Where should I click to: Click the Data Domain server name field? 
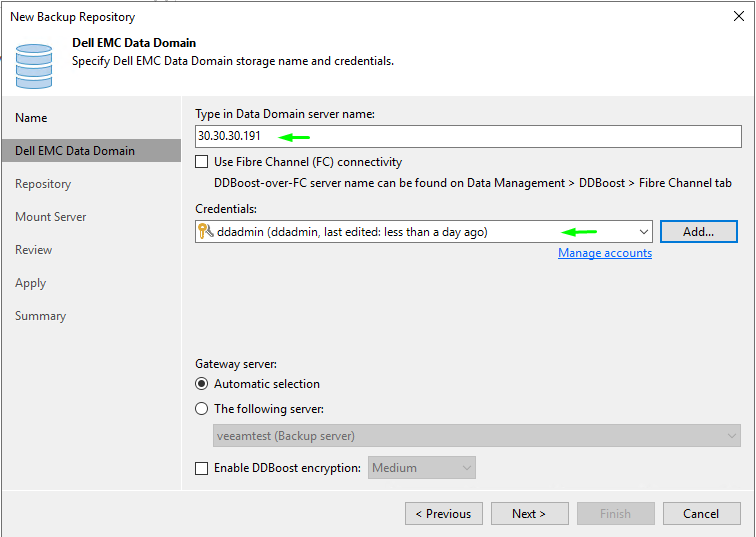[x=467, y=137]
